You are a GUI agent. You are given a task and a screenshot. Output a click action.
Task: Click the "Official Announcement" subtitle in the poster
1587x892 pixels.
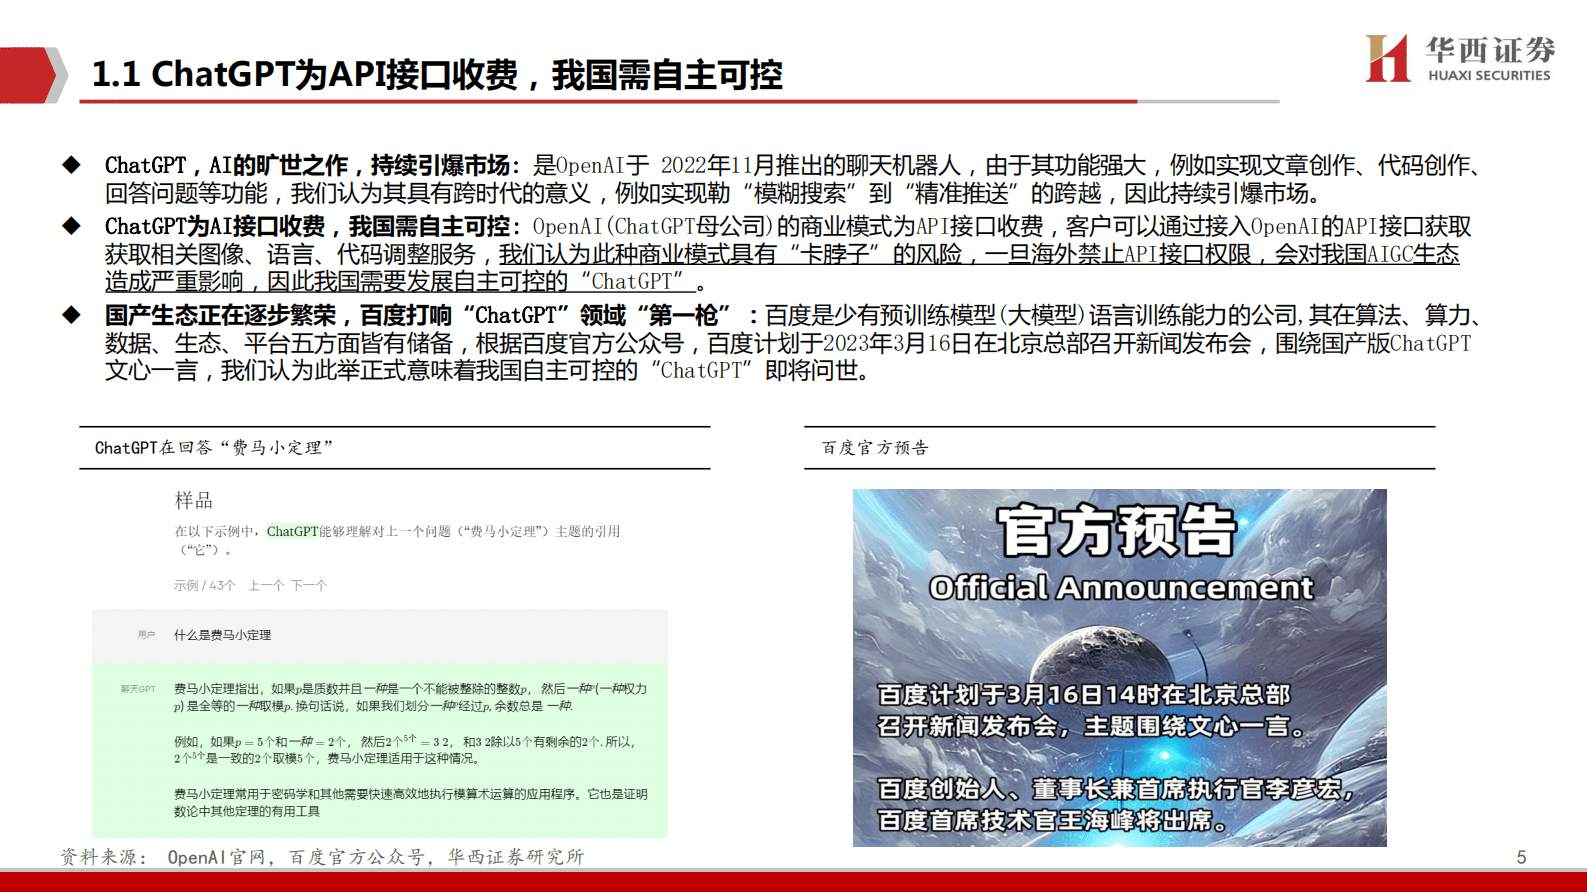[x=1121, y=588]
